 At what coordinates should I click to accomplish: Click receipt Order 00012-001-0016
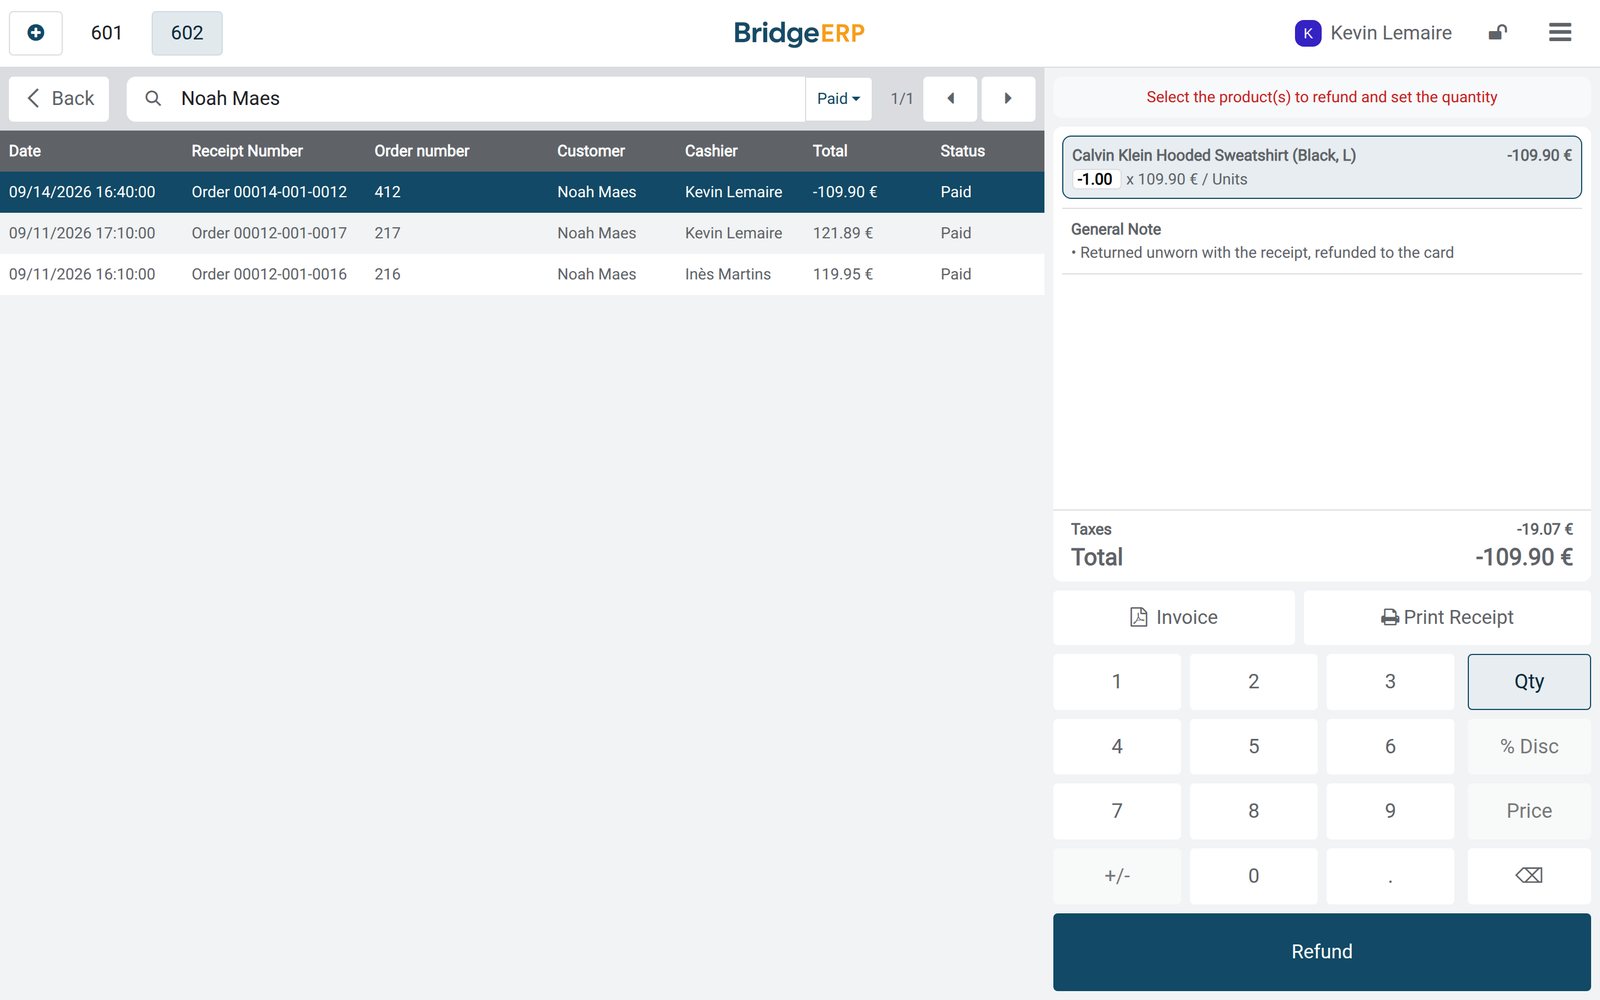[269, 274]
